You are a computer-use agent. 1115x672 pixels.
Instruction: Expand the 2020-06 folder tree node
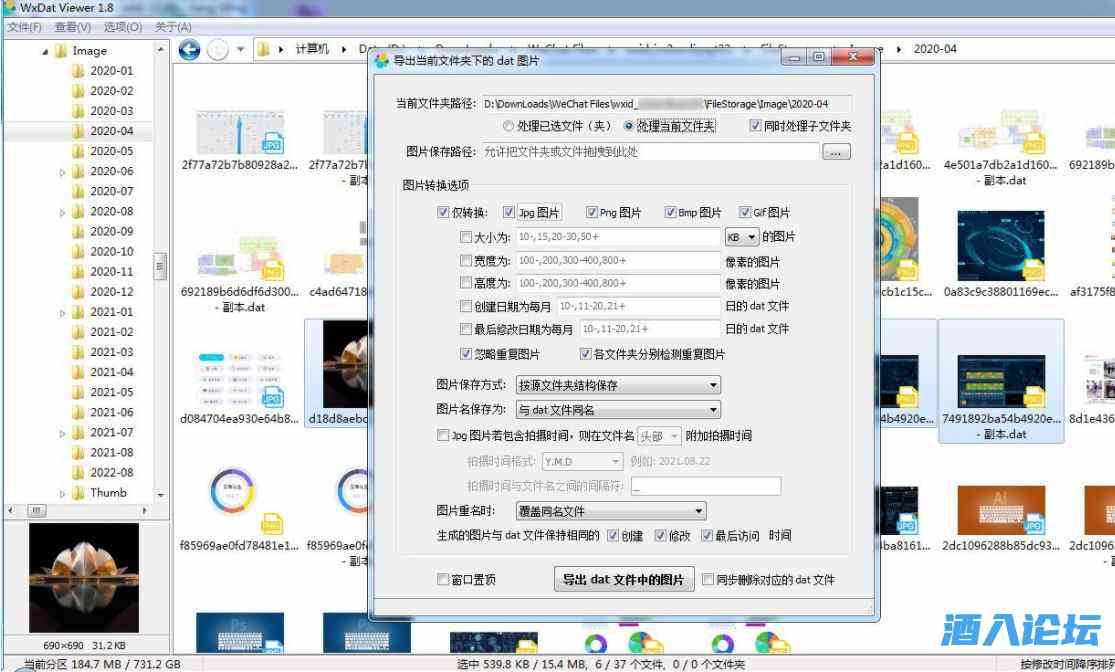pyautogui.click(x=61, y=170)
